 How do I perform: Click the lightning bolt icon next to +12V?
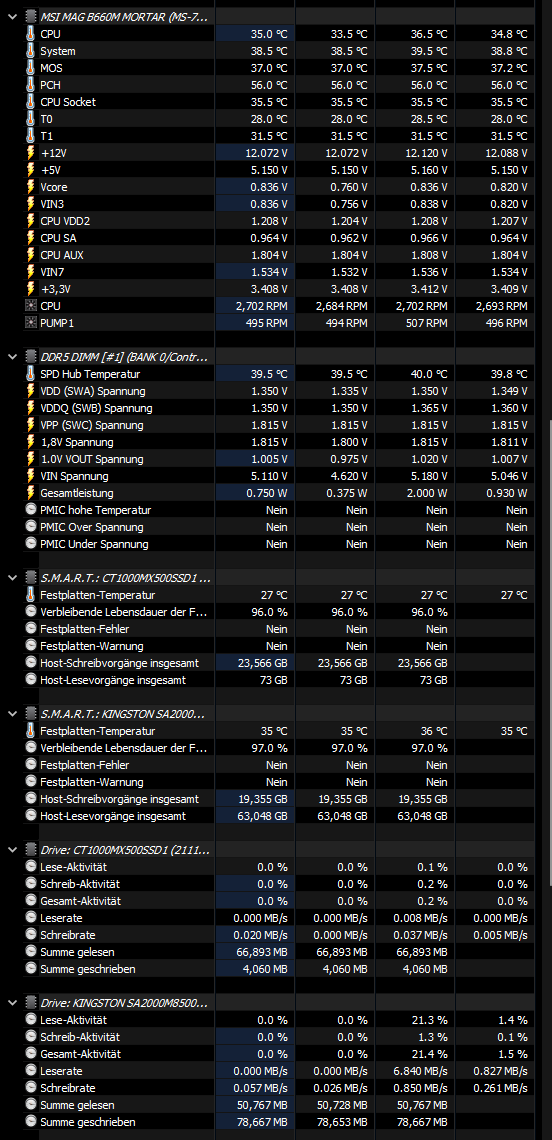[x=31, y=153]
